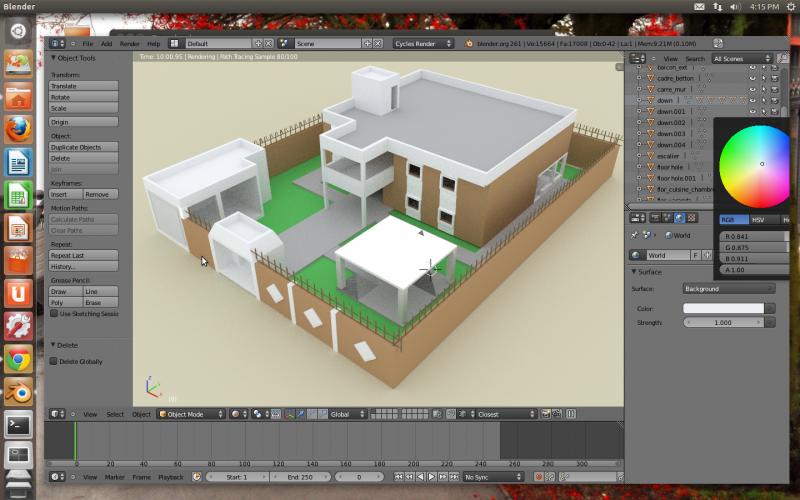Click the Firefox icon in the dock
This screenshot has height=500, width=800.
tap(18, 130)
